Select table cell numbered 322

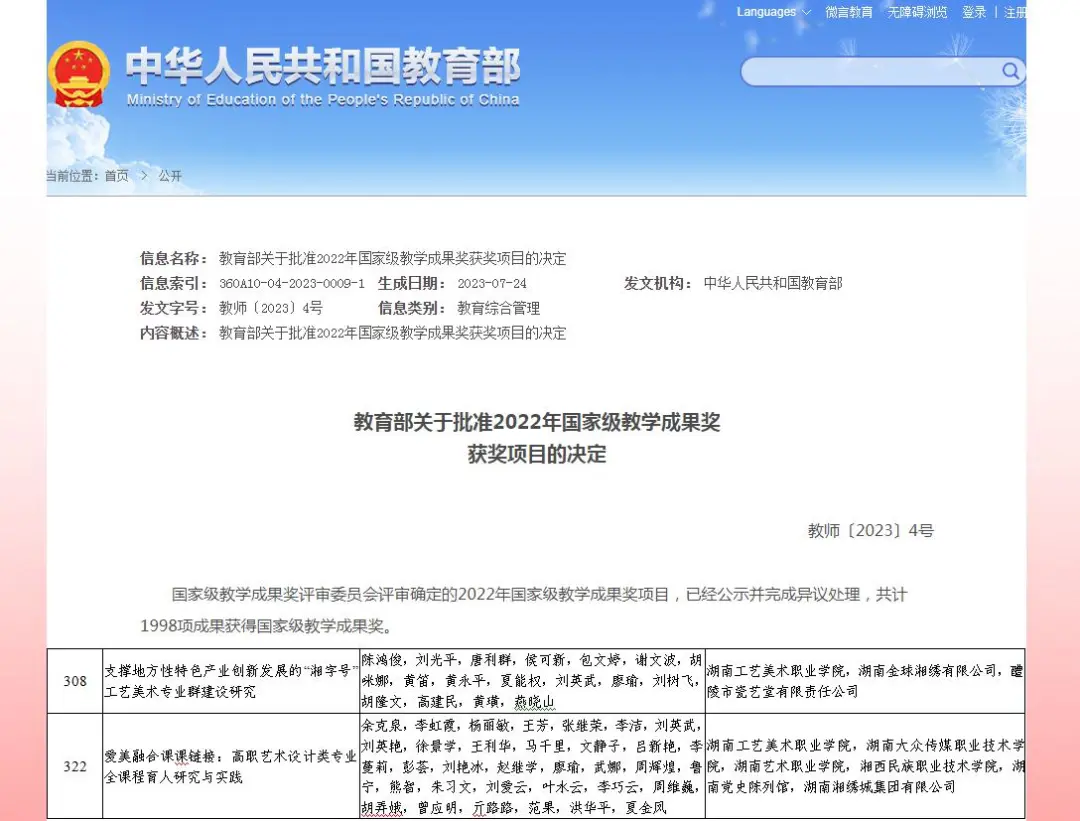point(75,766)
